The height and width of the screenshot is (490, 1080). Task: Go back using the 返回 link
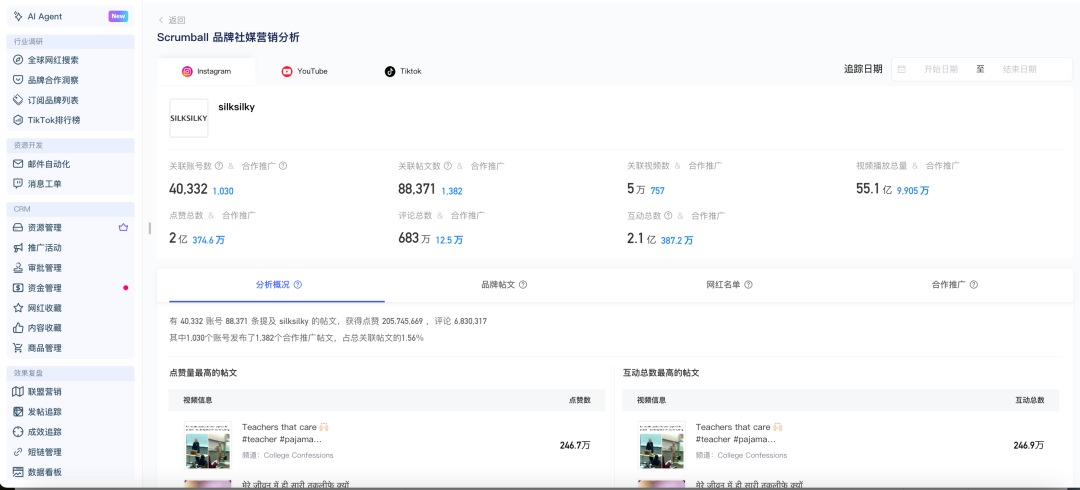coord(172,21)
